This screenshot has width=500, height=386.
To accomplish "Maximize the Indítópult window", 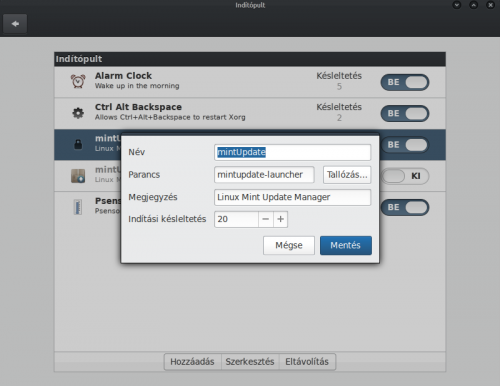I will (474, 5).
